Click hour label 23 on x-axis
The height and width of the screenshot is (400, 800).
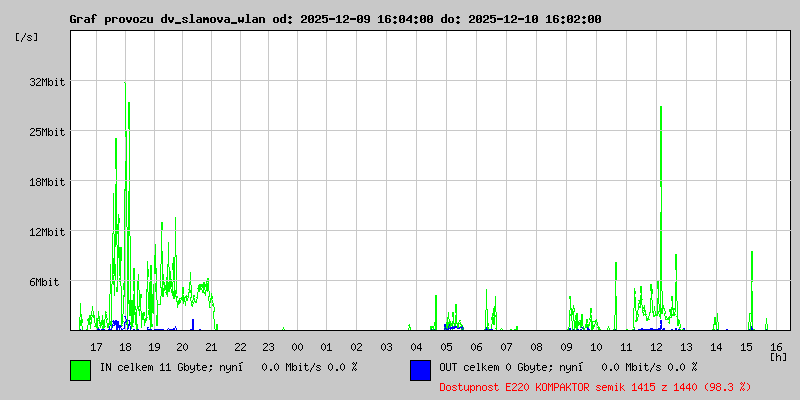[268, 347]
